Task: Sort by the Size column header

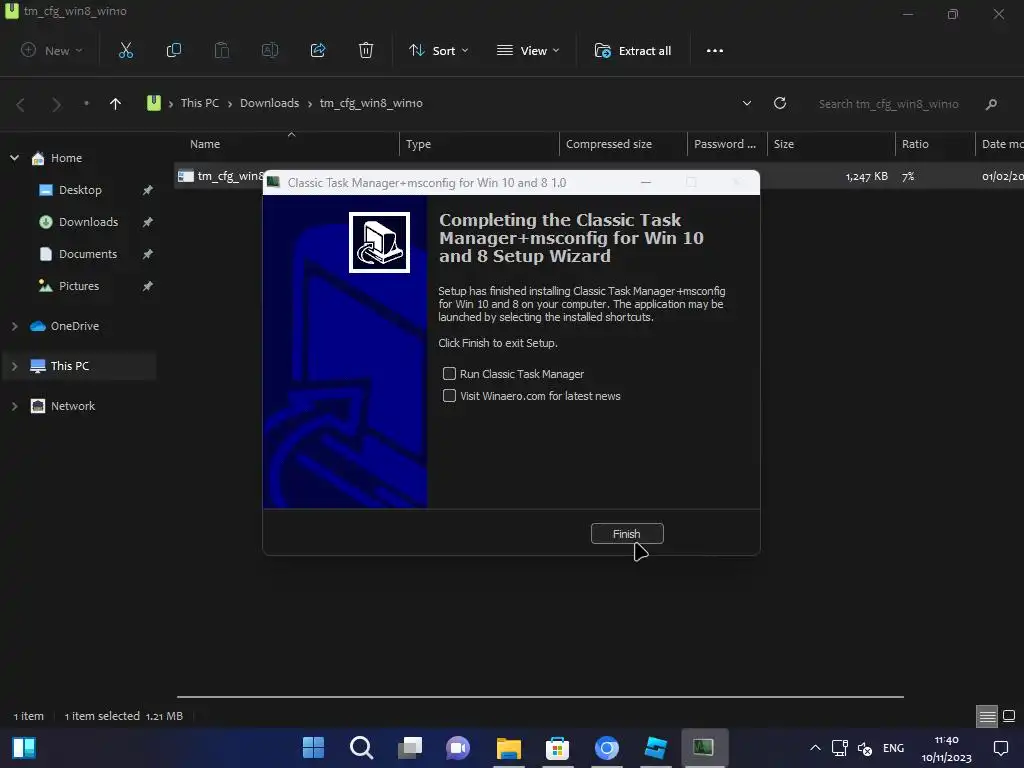Action: (831, 144)
